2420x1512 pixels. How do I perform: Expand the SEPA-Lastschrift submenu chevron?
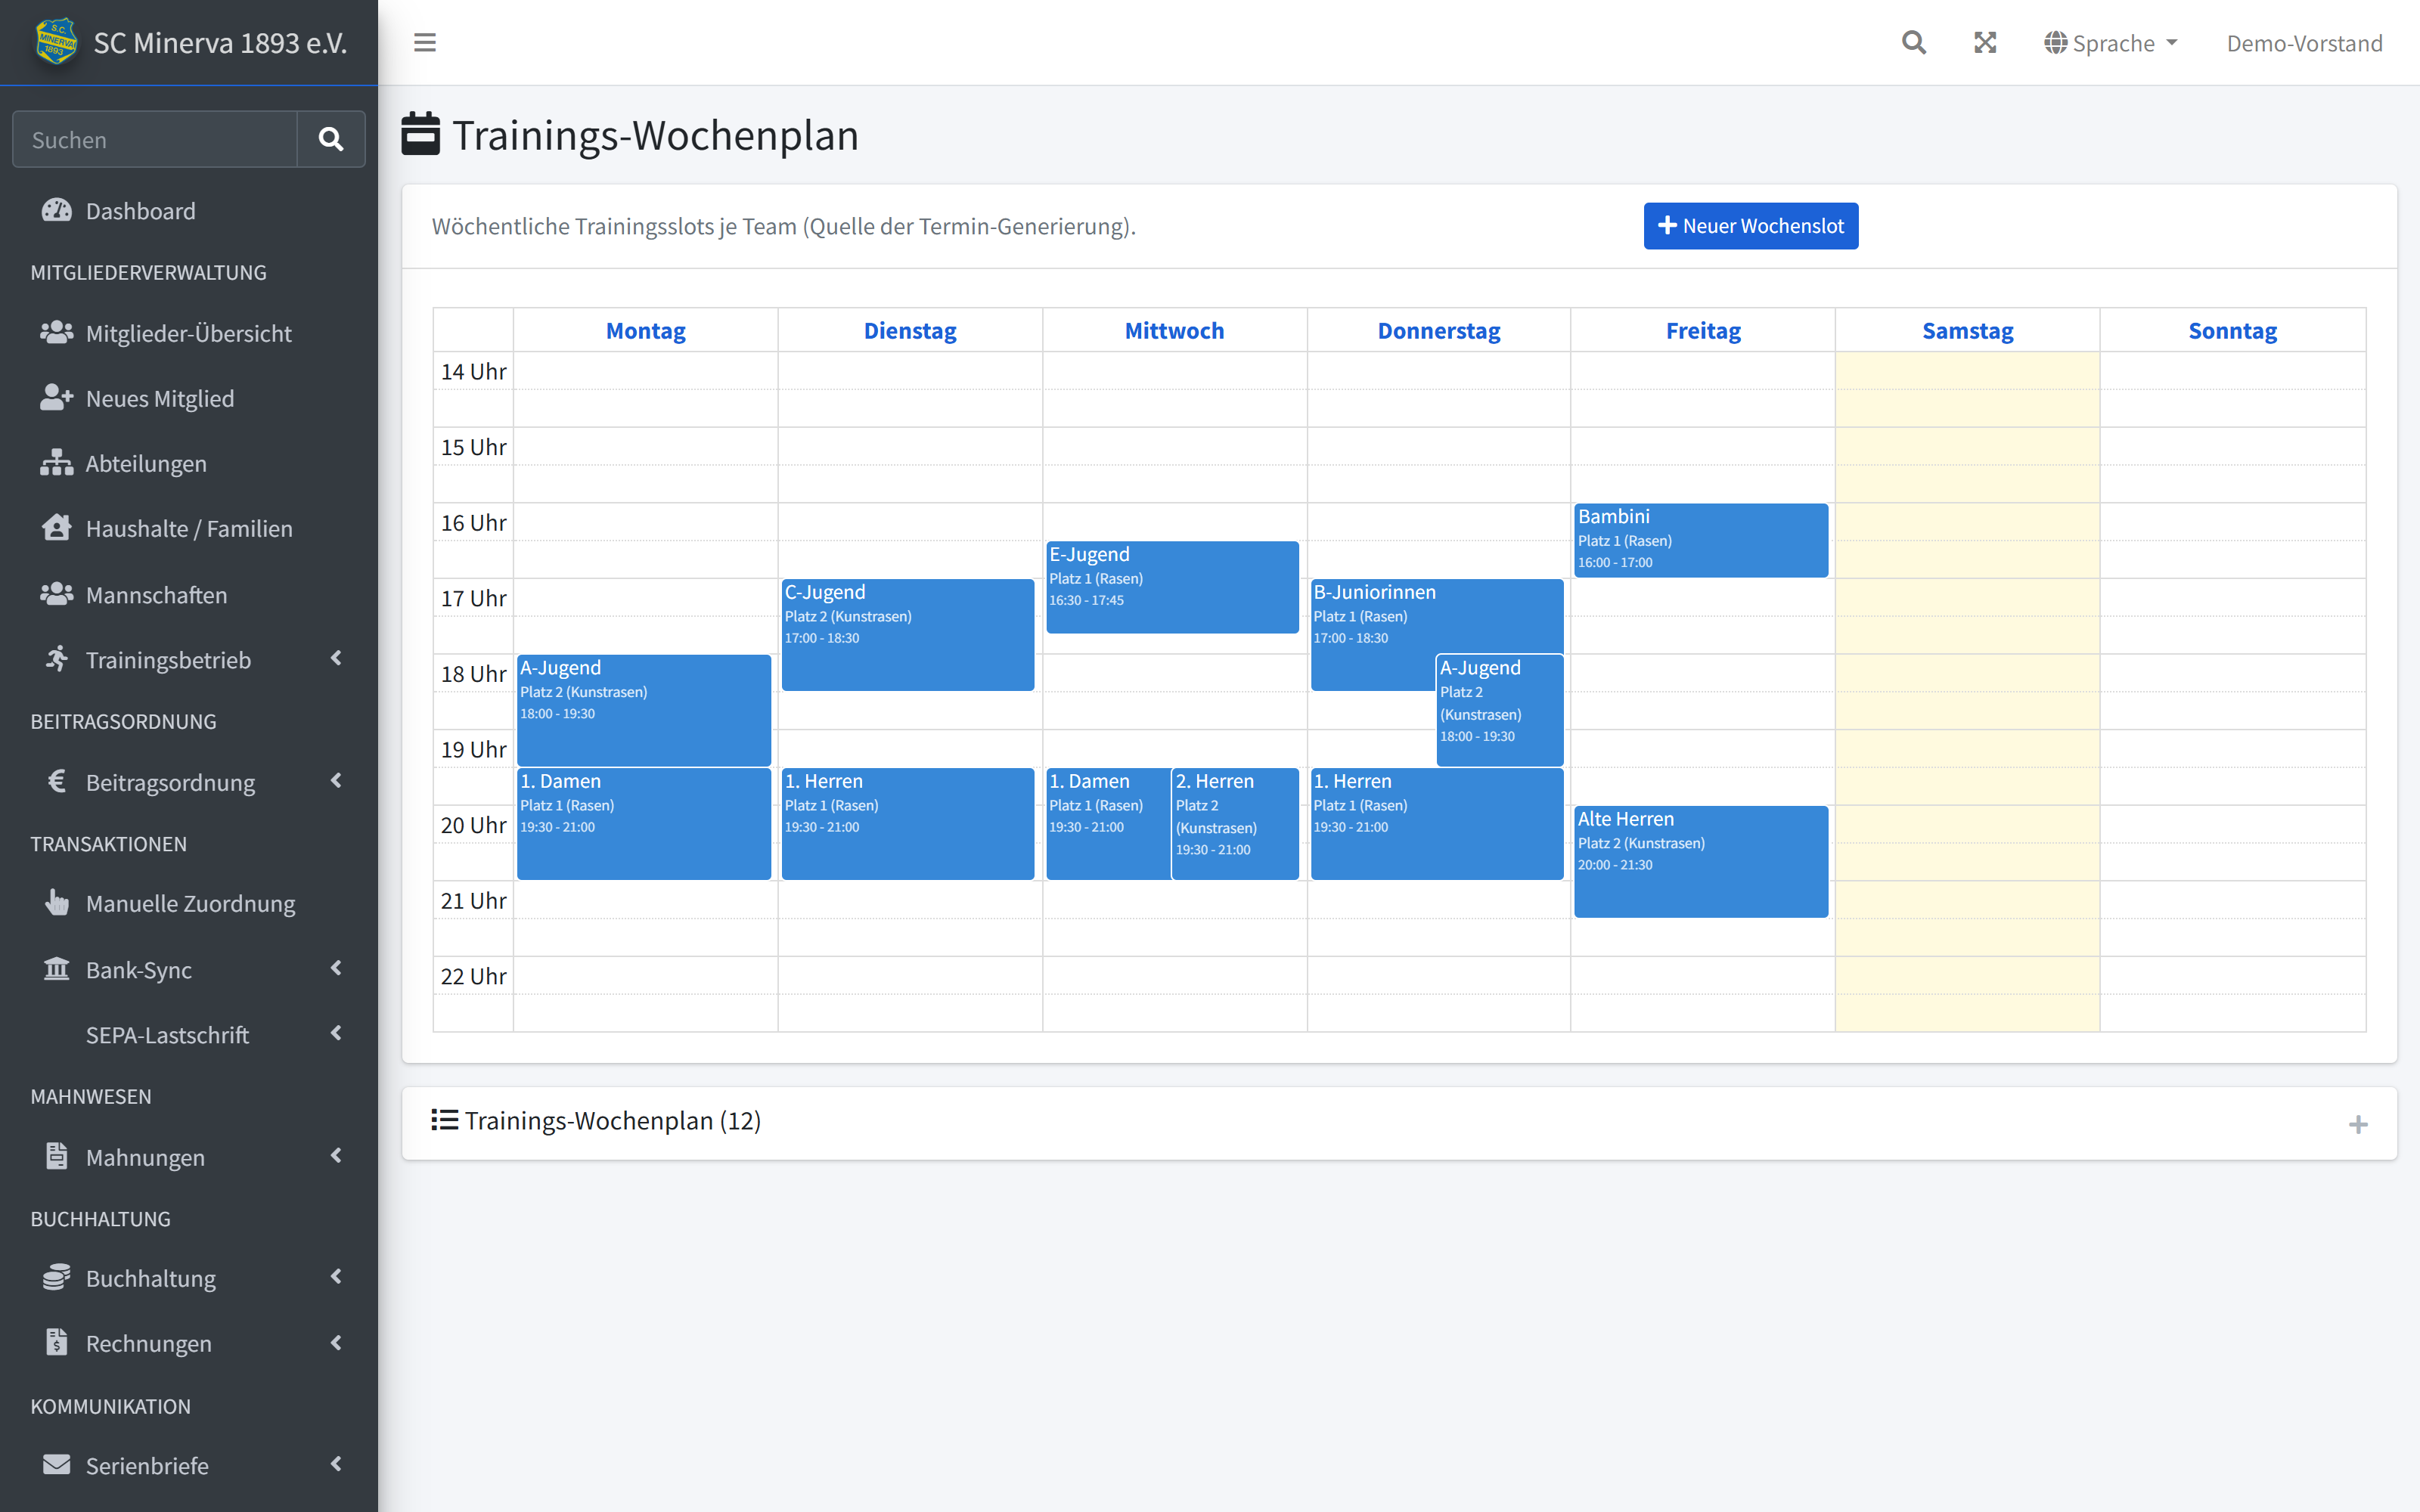(336, 1033)
